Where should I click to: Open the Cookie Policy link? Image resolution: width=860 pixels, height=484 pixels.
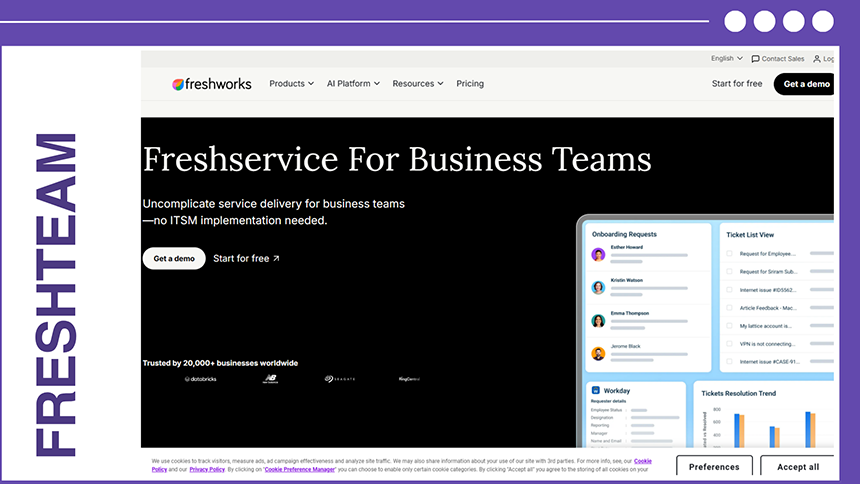[642, 461]
